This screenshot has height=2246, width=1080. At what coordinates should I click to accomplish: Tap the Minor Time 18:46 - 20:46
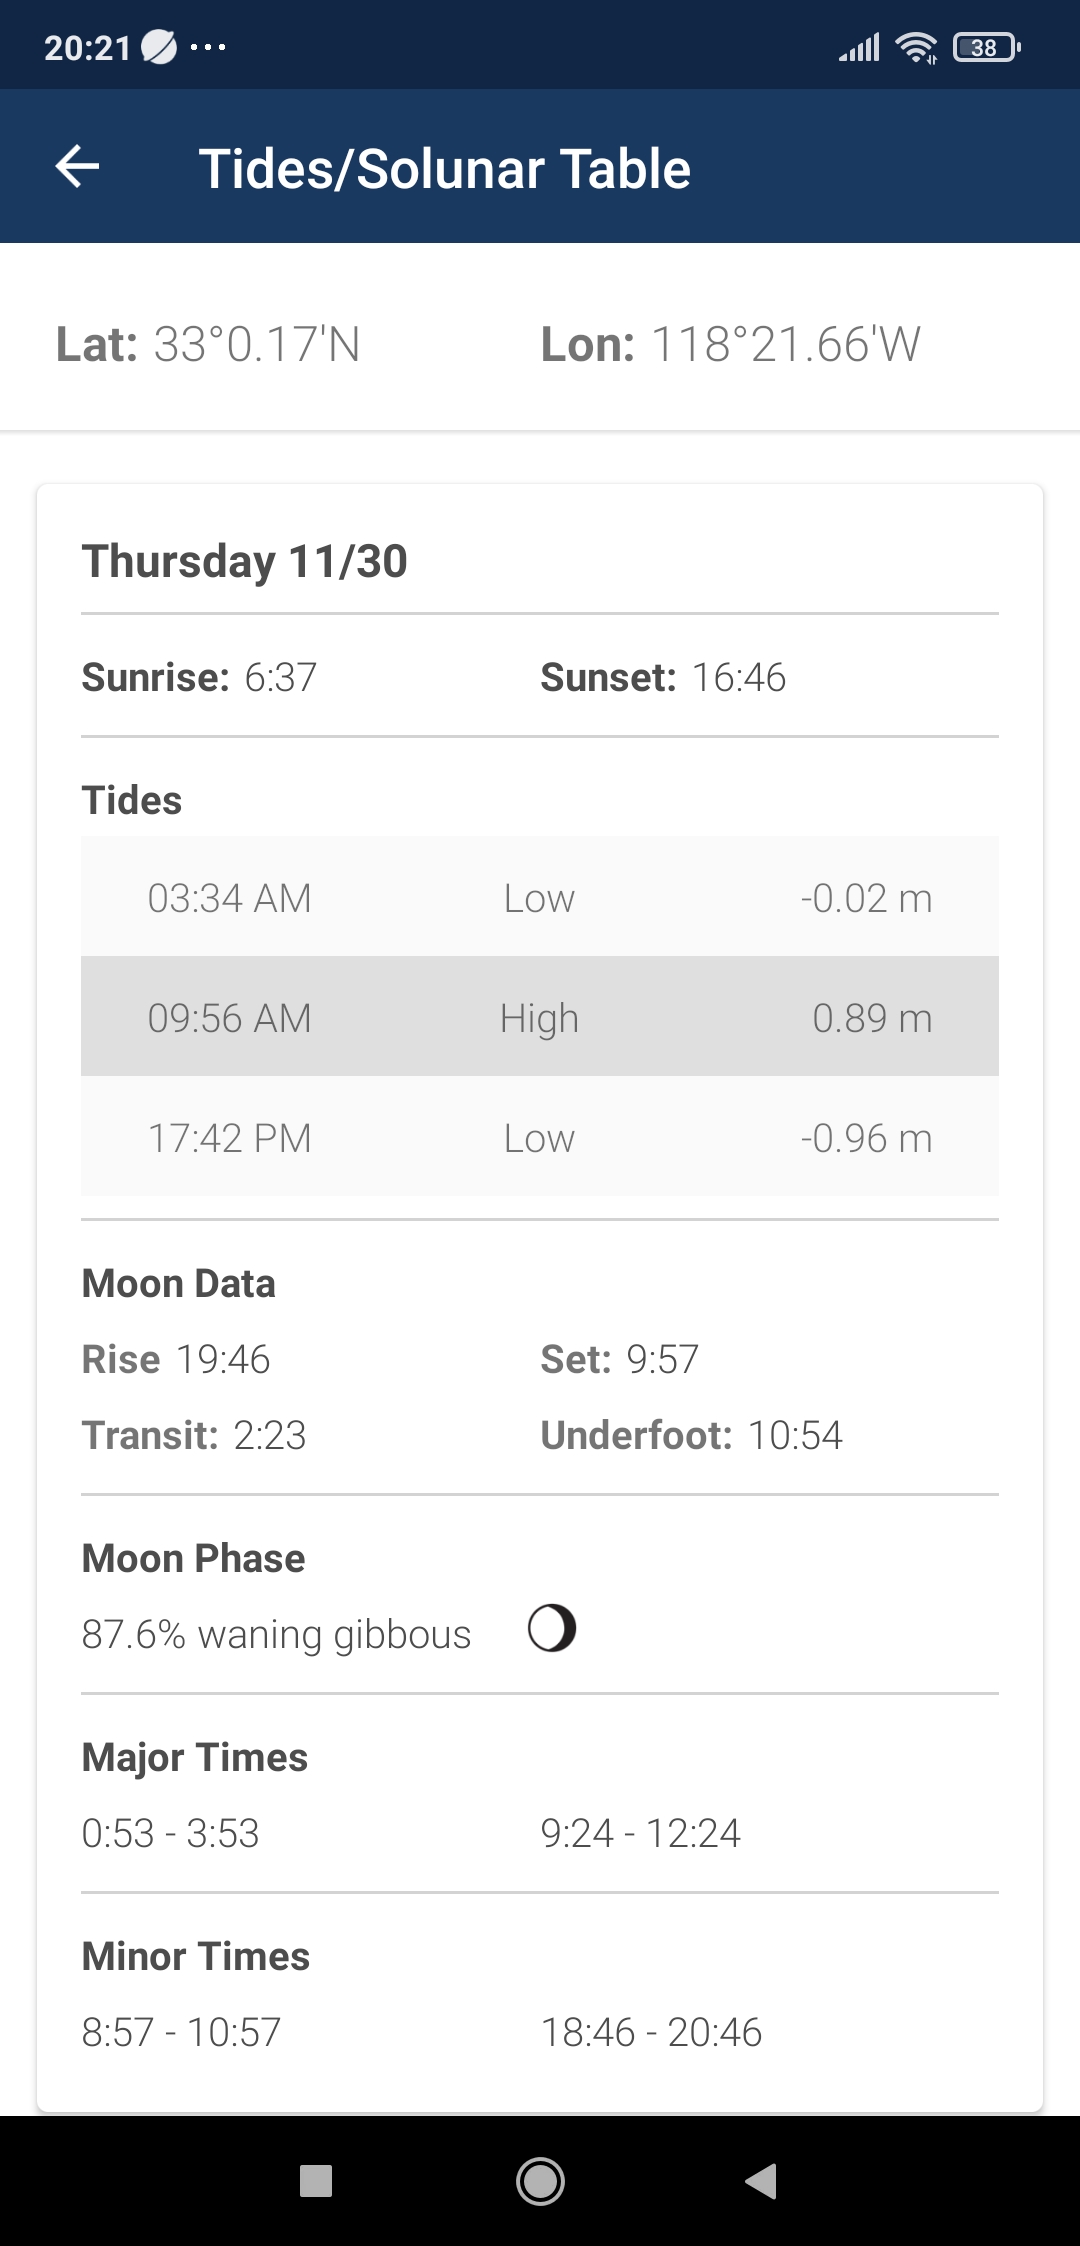(x=651, y=2032)
